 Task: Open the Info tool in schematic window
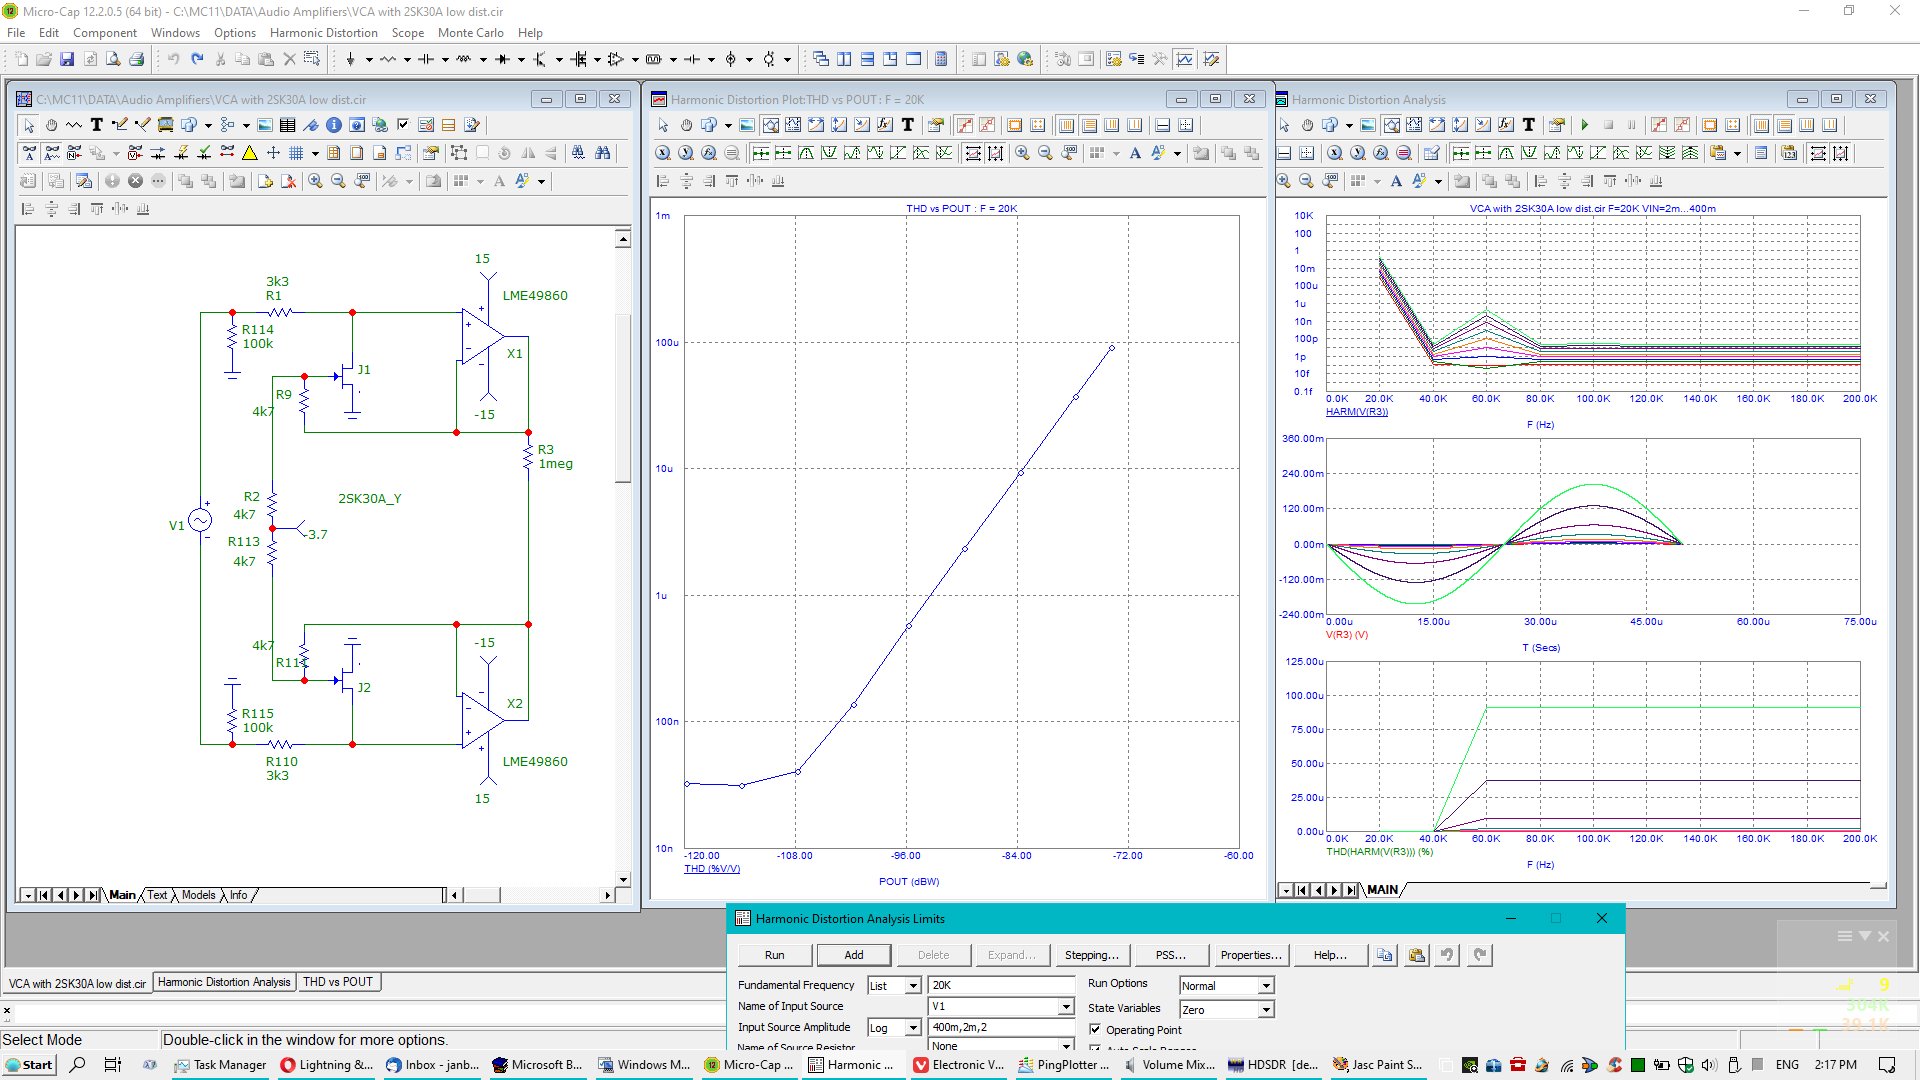pos(334,125)
